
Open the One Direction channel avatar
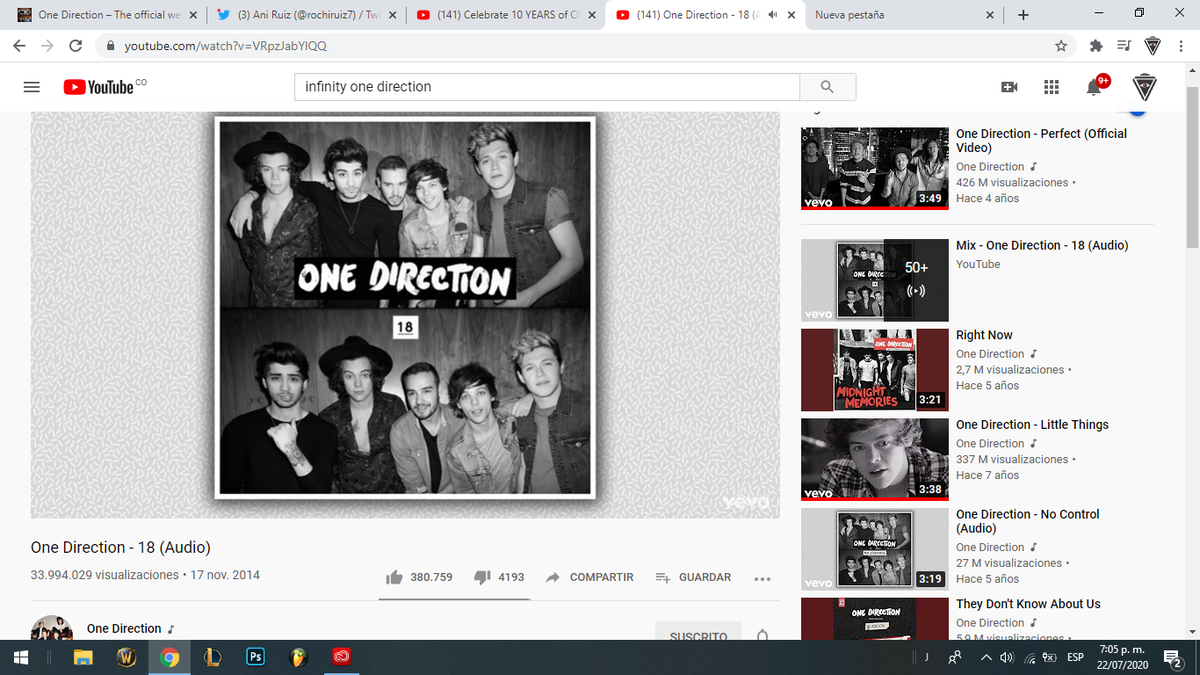click(52, 630)
